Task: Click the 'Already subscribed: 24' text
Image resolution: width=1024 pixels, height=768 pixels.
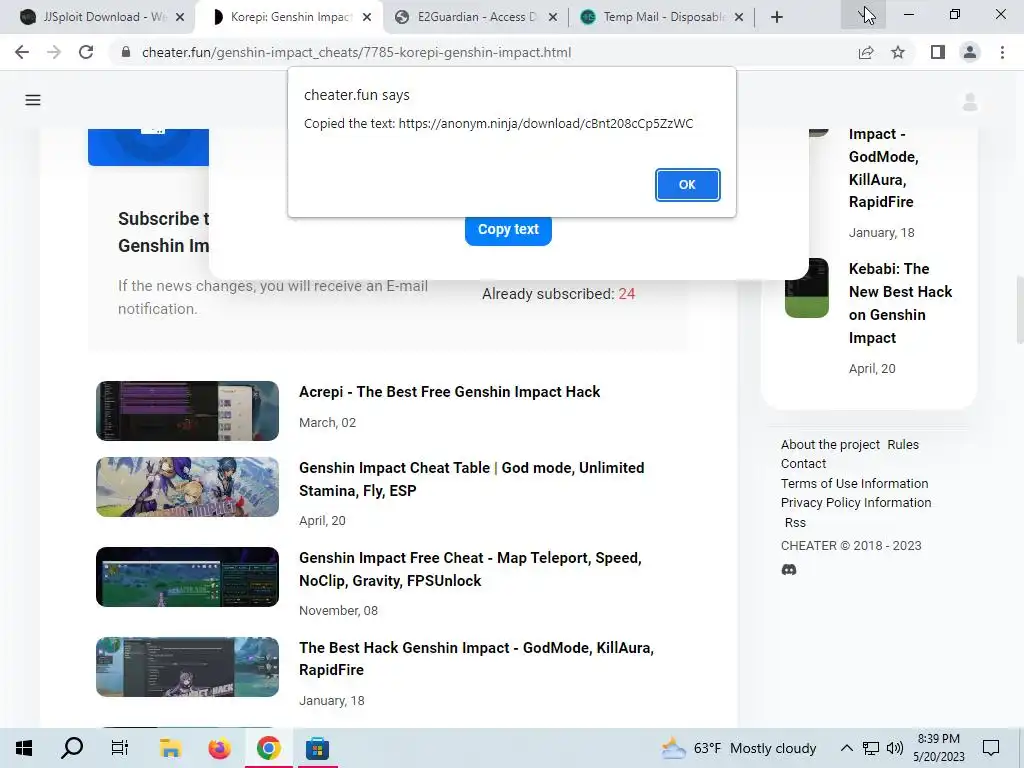Action: pyautogui.click(x=558, y=294)
